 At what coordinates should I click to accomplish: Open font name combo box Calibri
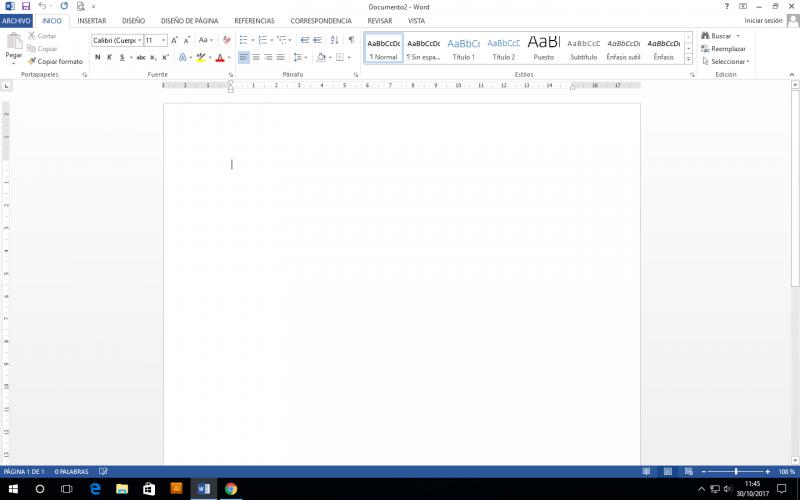tap(117, 40)
